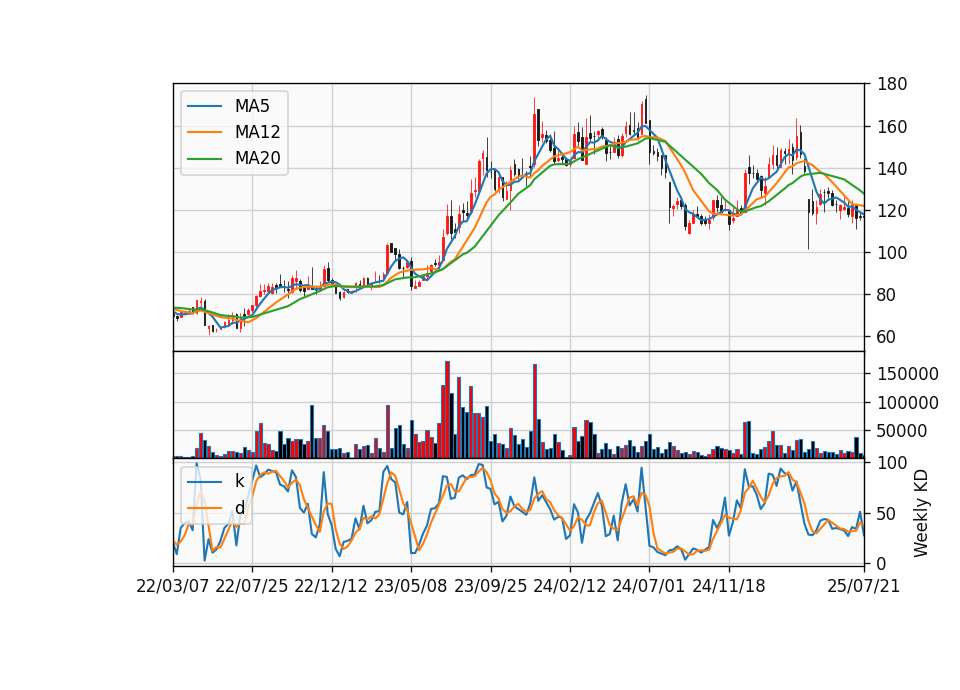Click the 0 tick on Weekly KD axis
Viewport: 960px width, 690px height.
tap(882, 564)
